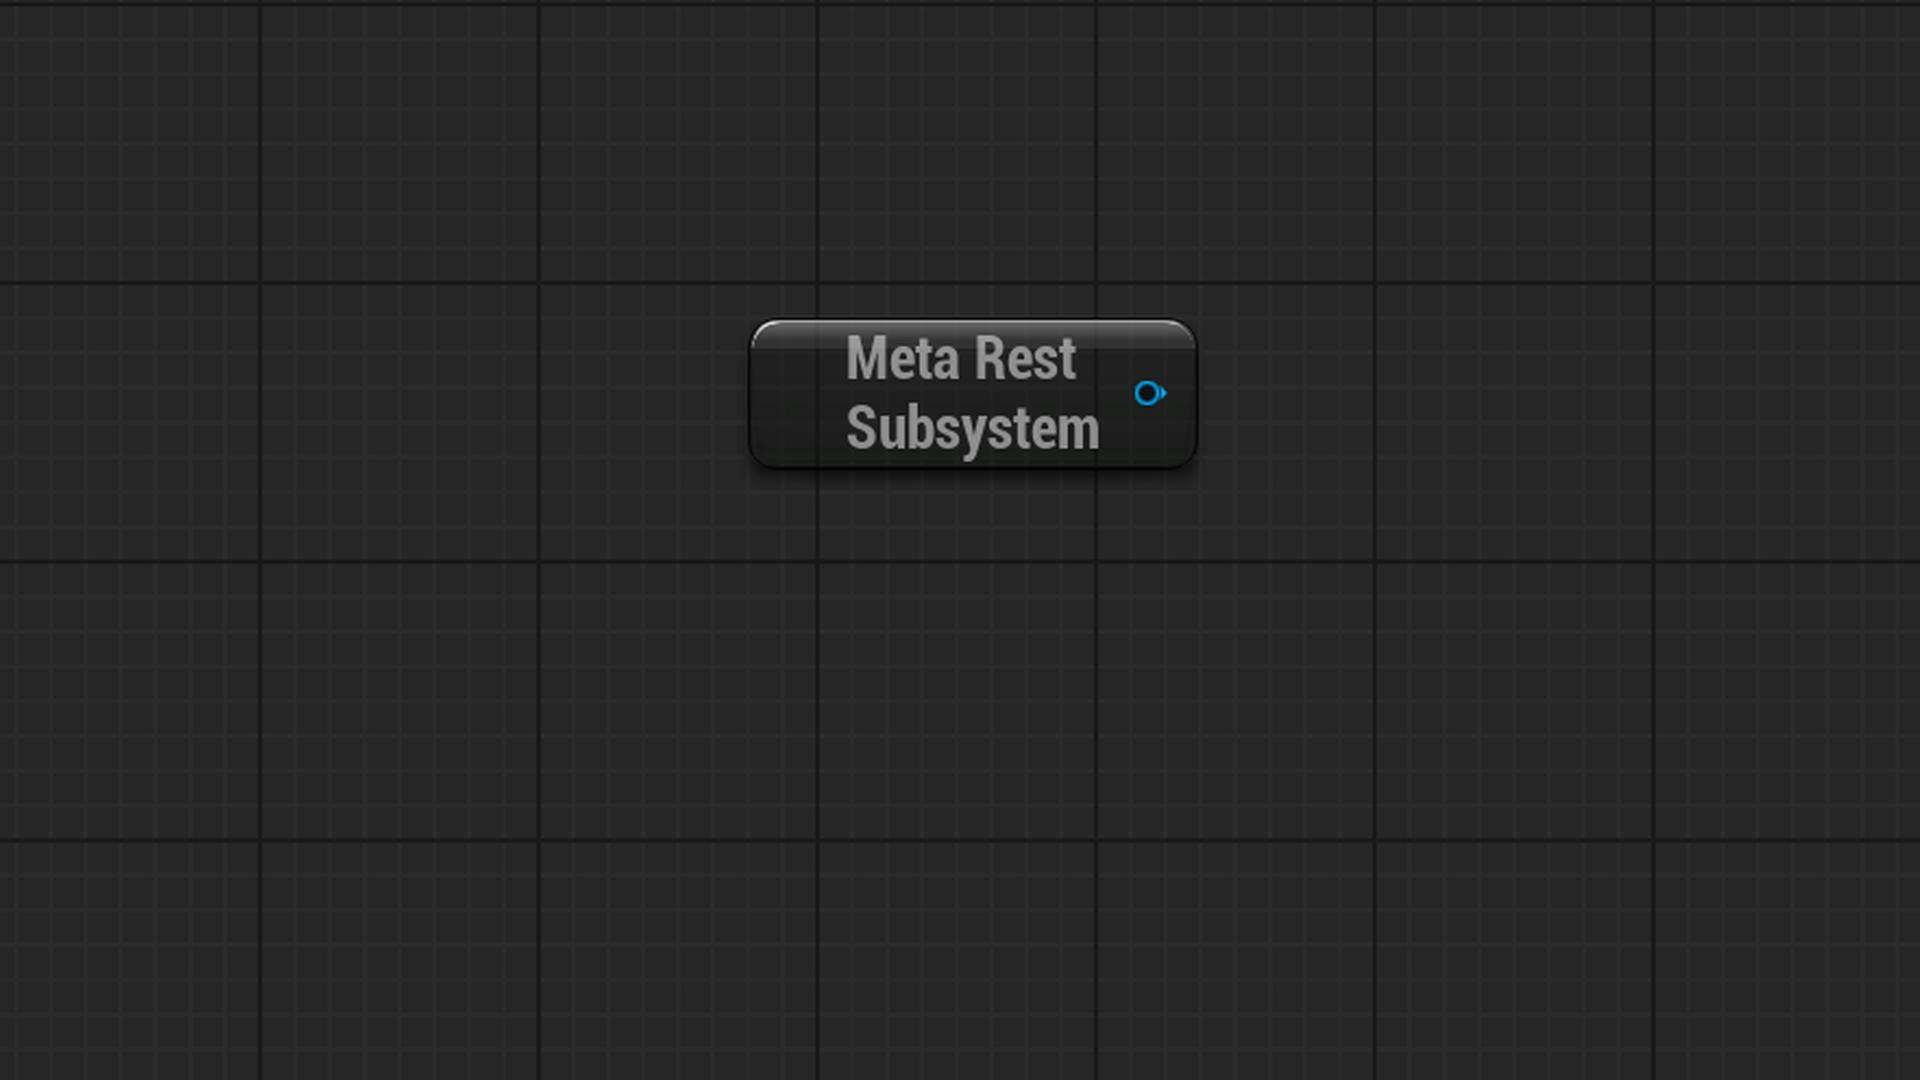
Task: Click the Meta Rest Subsystem return value pin
Action: pyautogui.click(x=1150, y=394)
